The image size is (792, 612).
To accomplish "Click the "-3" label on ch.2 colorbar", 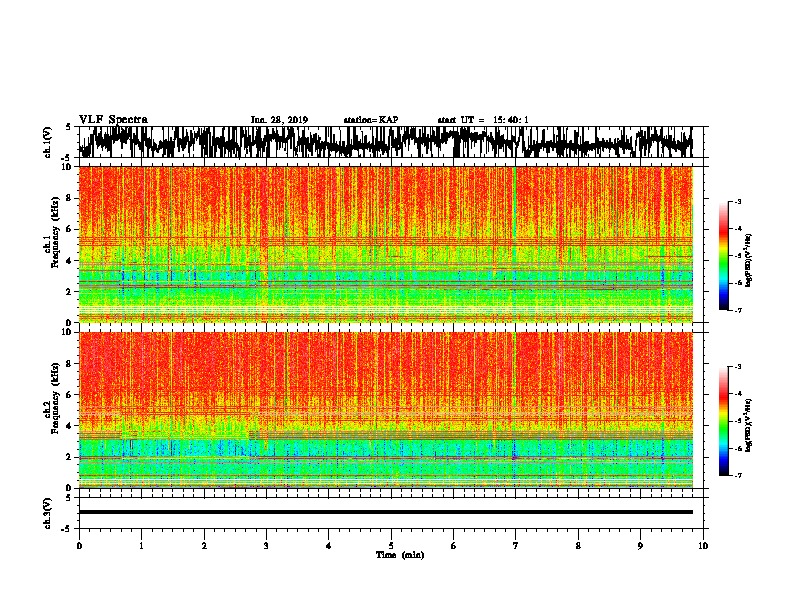I will coord(737,367).
